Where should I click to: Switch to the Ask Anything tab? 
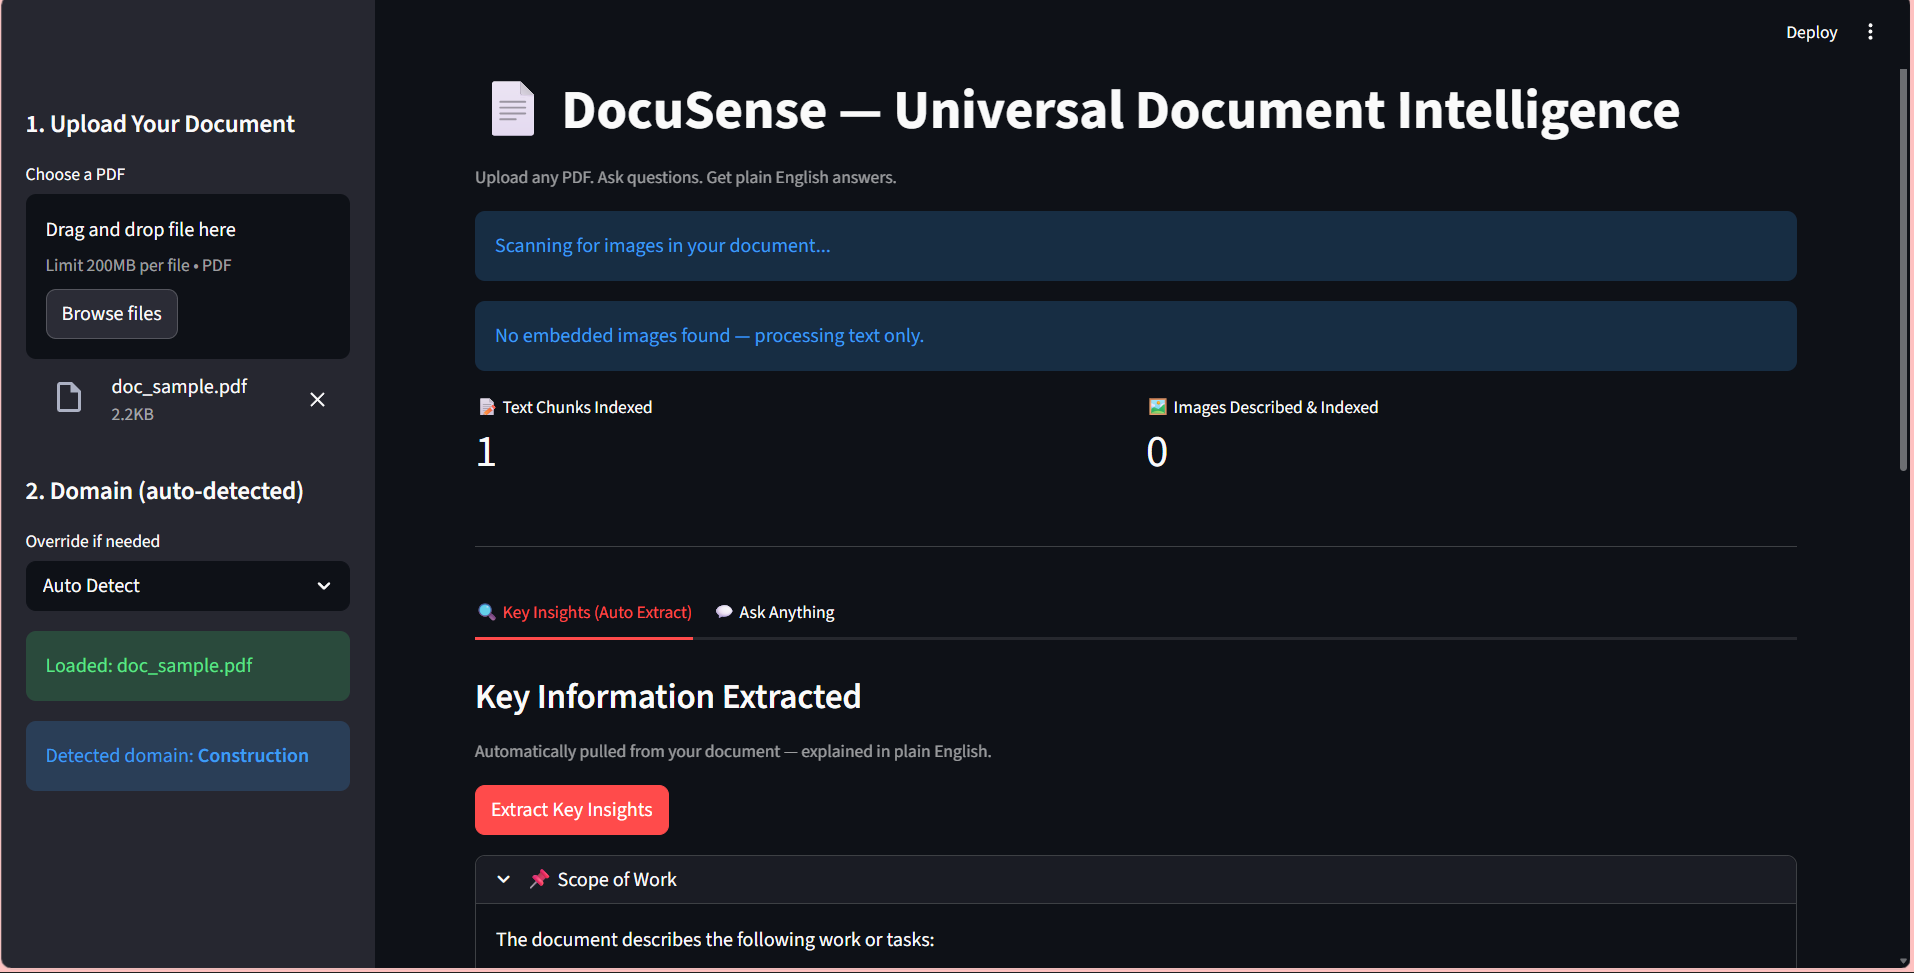click(786, 611)
